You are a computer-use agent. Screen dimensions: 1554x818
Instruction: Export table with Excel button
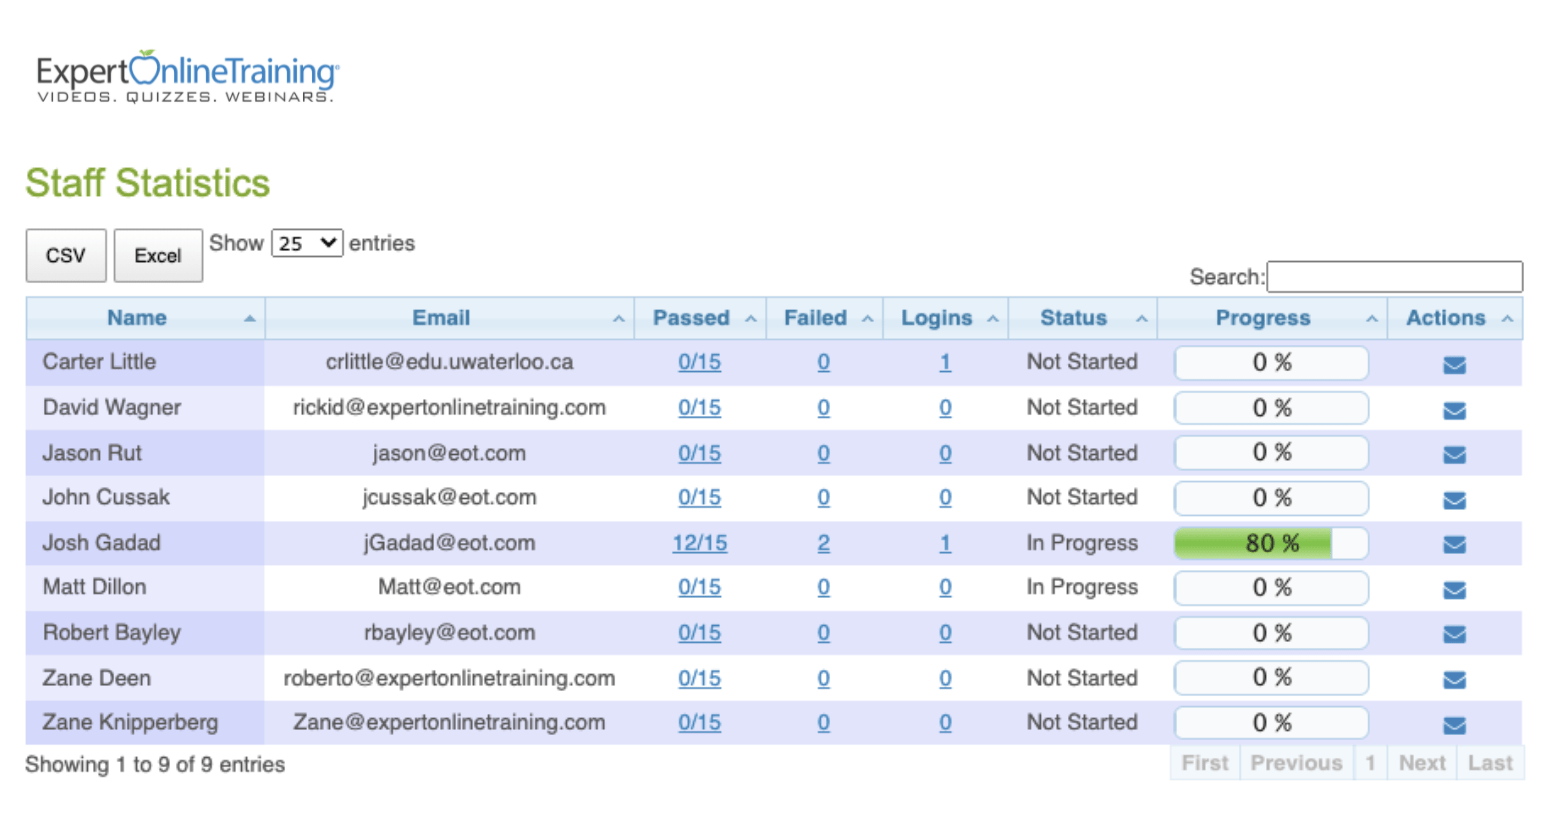click(x=158, y=255)
